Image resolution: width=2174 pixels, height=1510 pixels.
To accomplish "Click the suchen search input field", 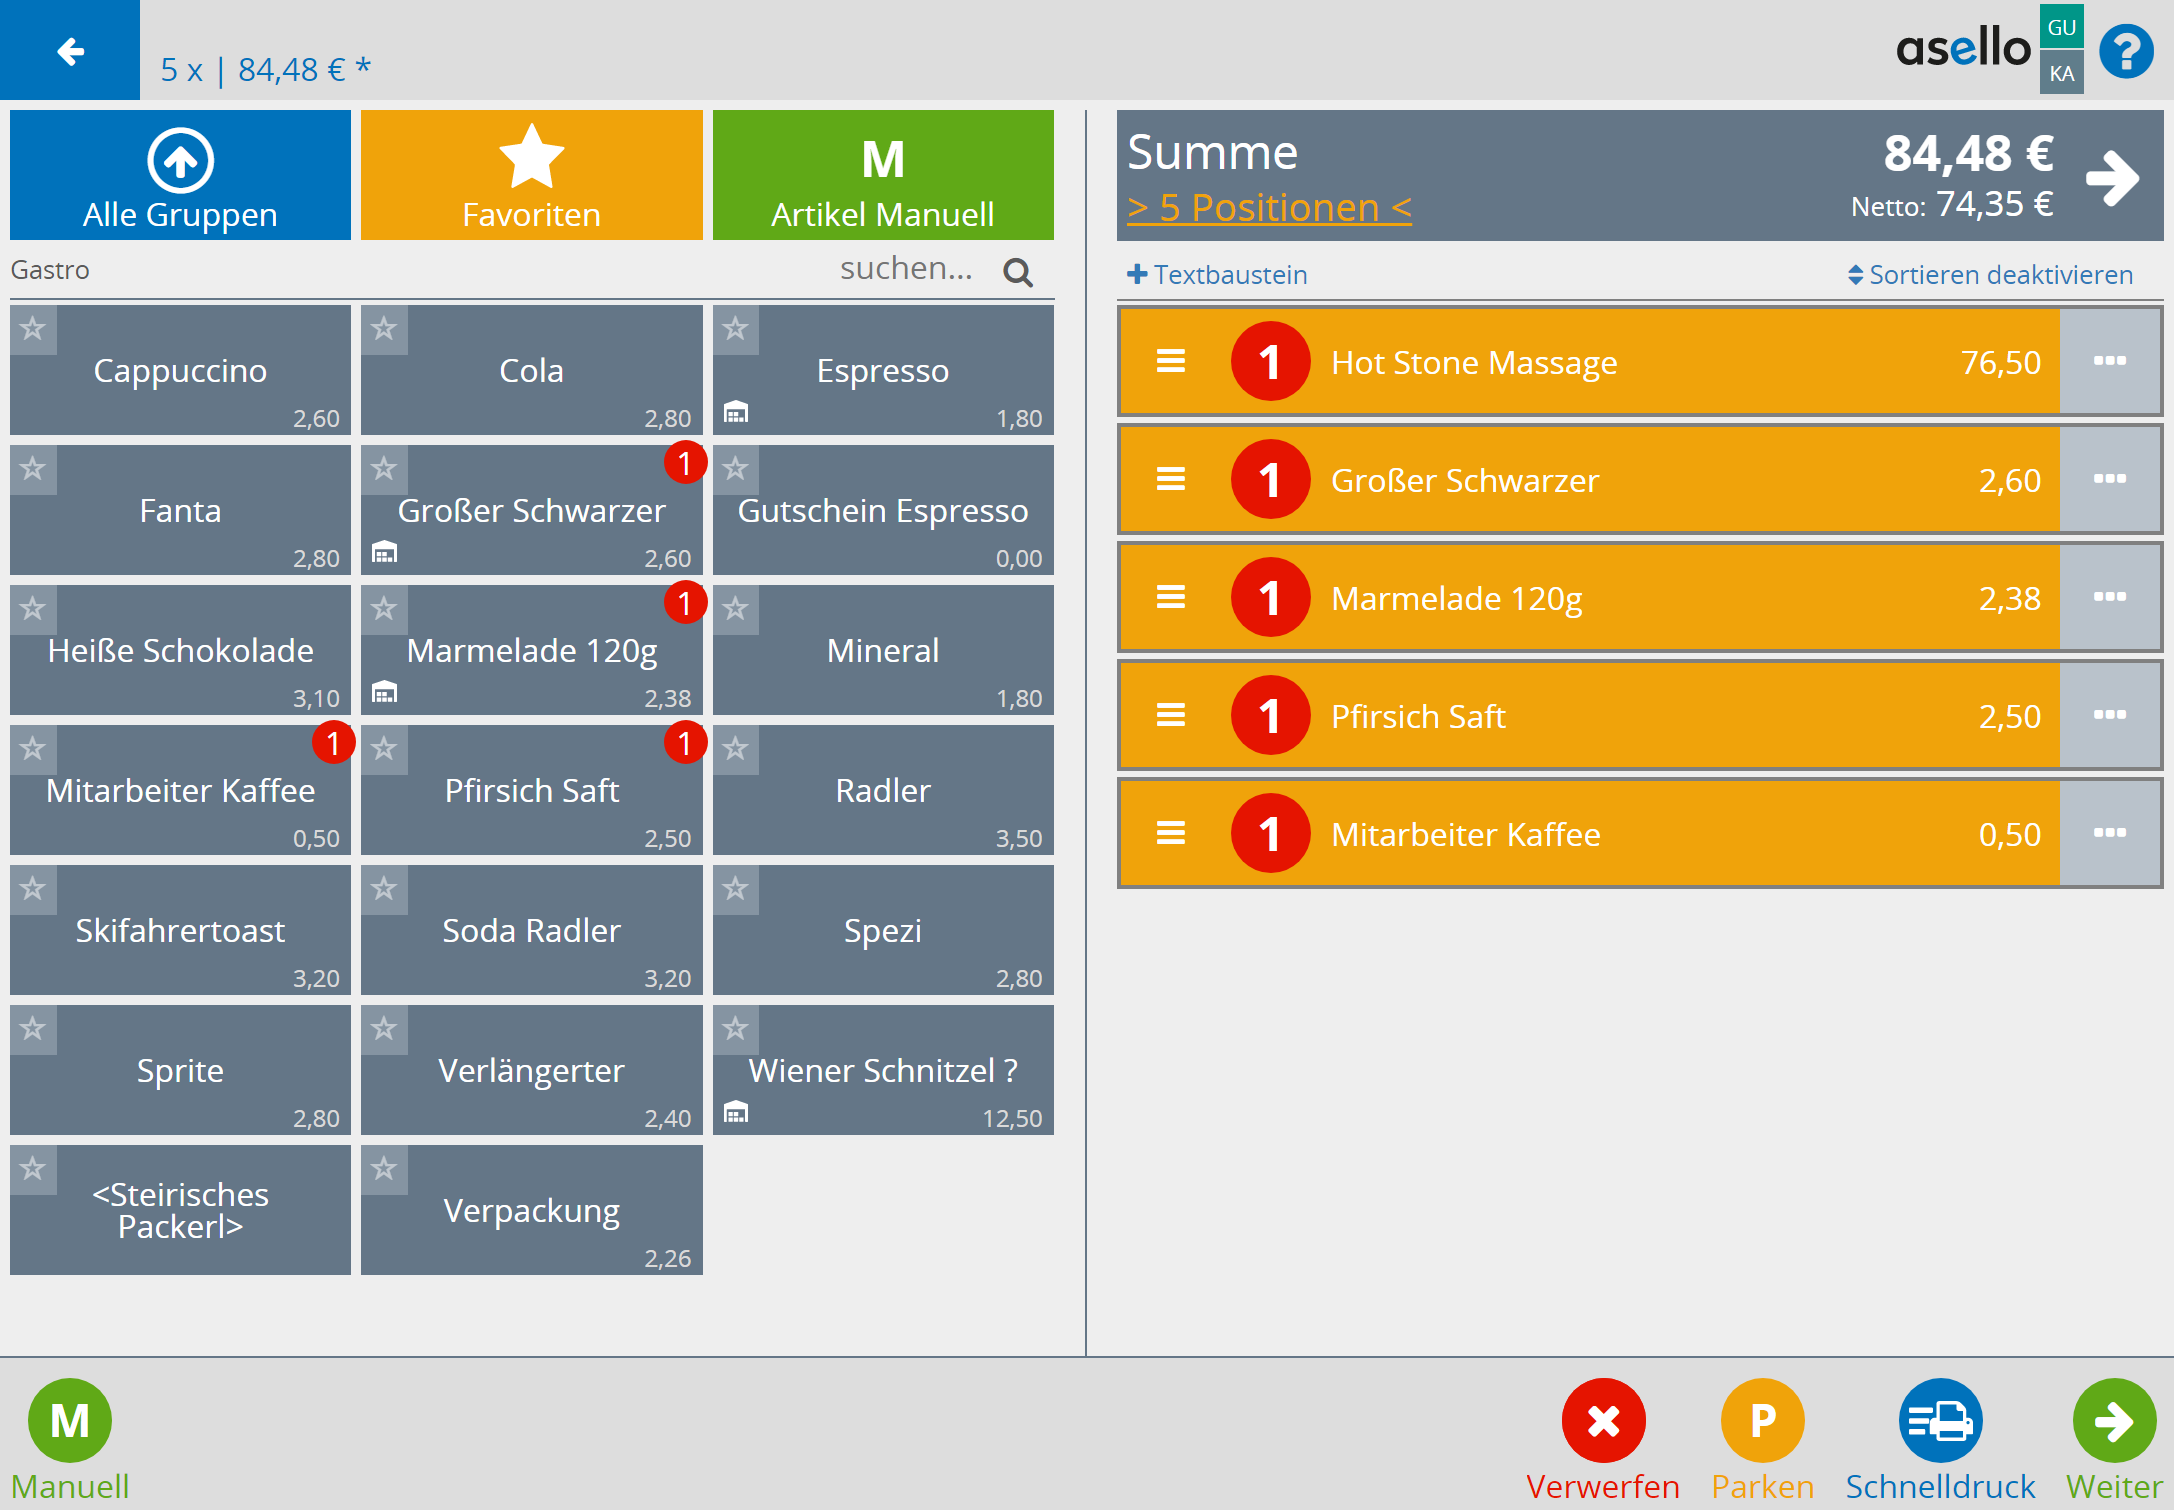I will tap(905, 269).
